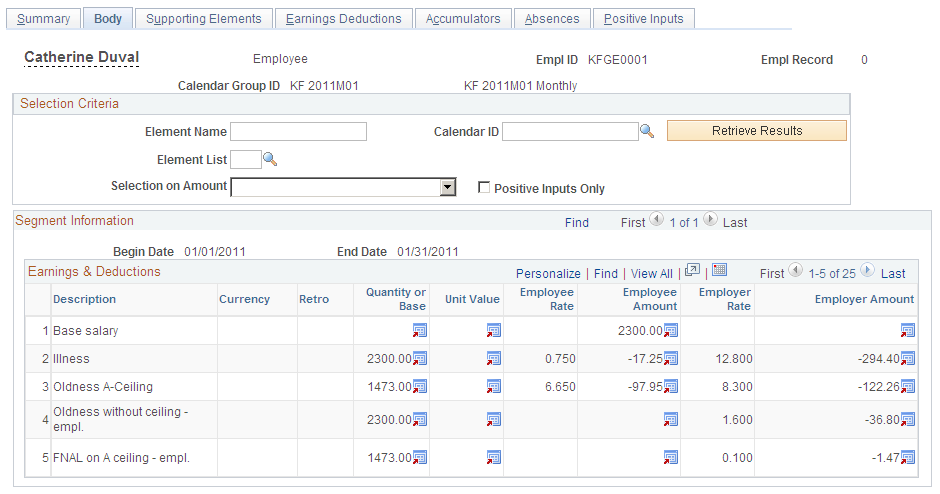Open detail icon beside Base salary 2300.00 amount
The height and width of the screenshot is (494, 940).
pos(671,330)
